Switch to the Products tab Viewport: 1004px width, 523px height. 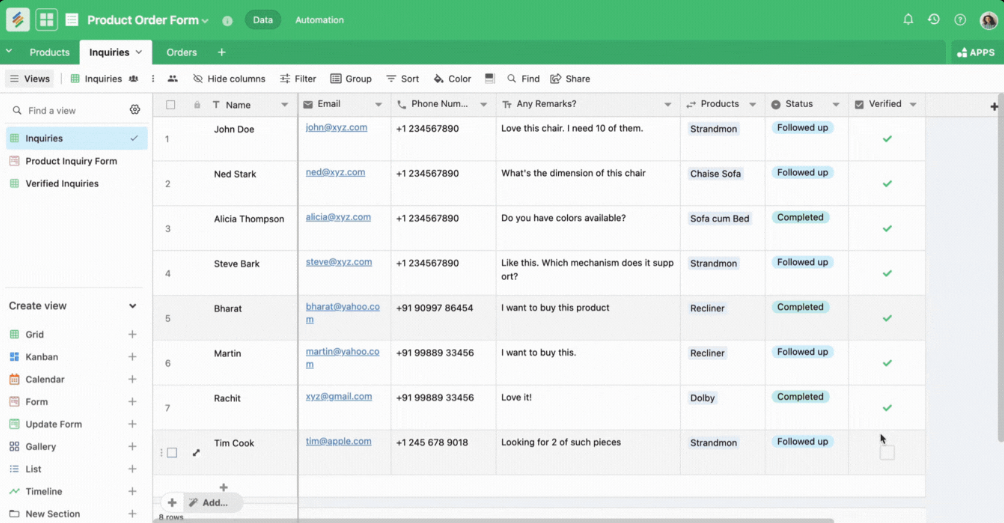pyautogui.click(x=49, y=52)
